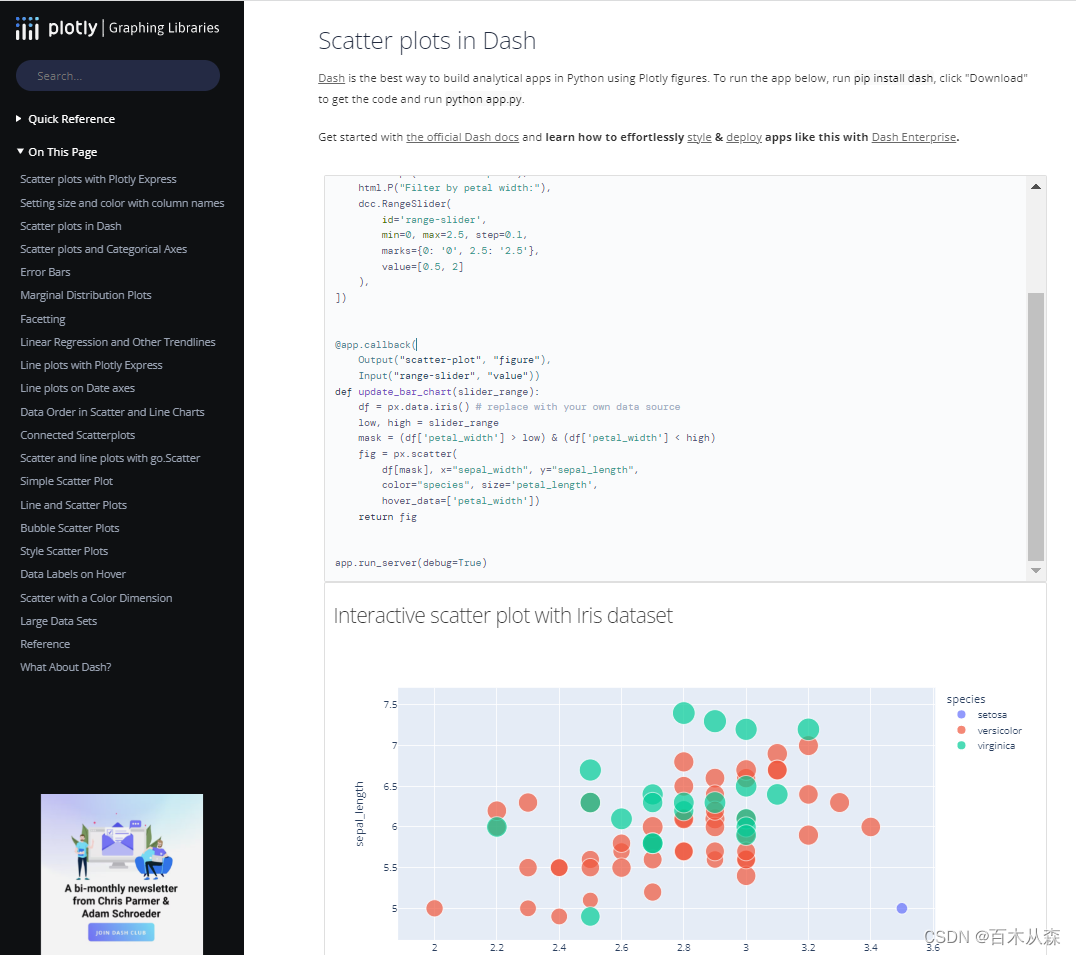Select Simple Scatter Plot link
The height and width of the screenshot is (955, 1076).
pyautogui.click(x=67, y=482)
